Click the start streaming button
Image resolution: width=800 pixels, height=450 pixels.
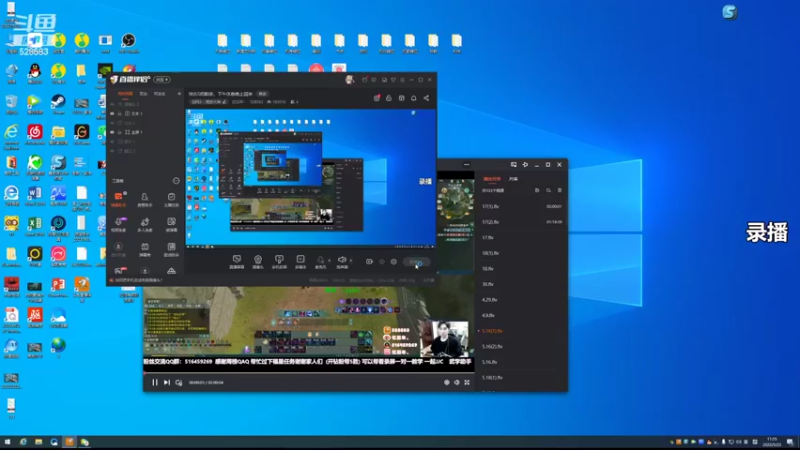click(416, 262)
